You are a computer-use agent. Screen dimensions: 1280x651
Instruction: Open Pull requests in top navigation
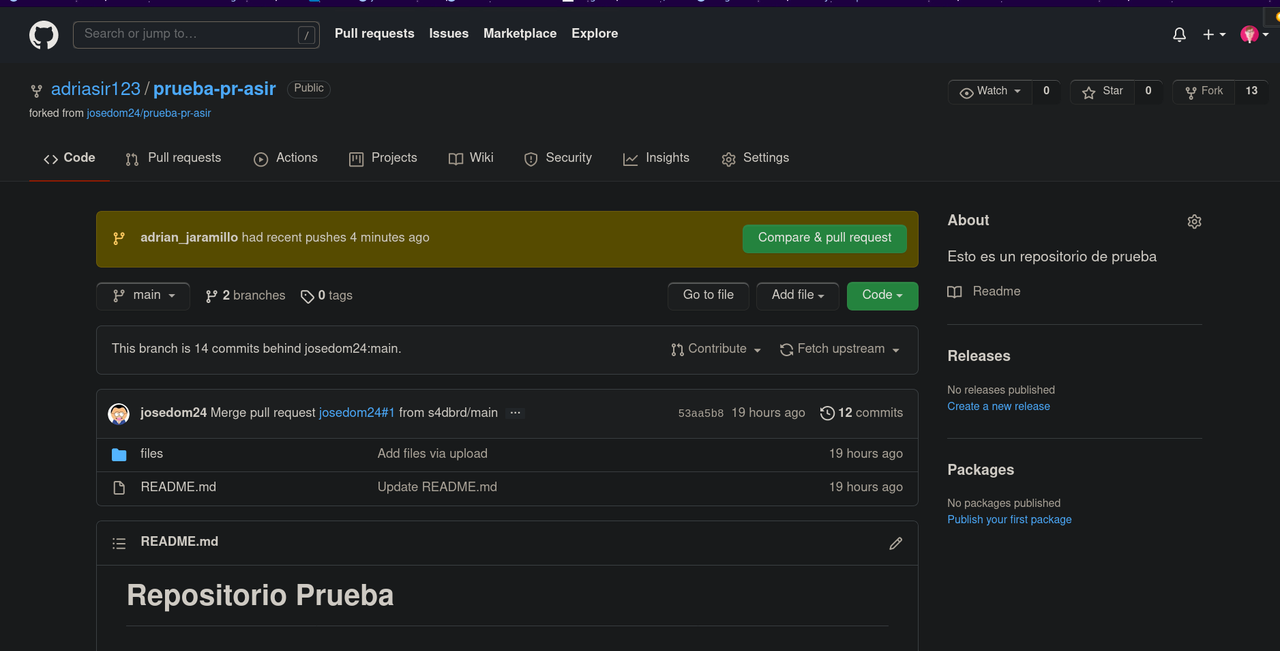tap(374, 34)
